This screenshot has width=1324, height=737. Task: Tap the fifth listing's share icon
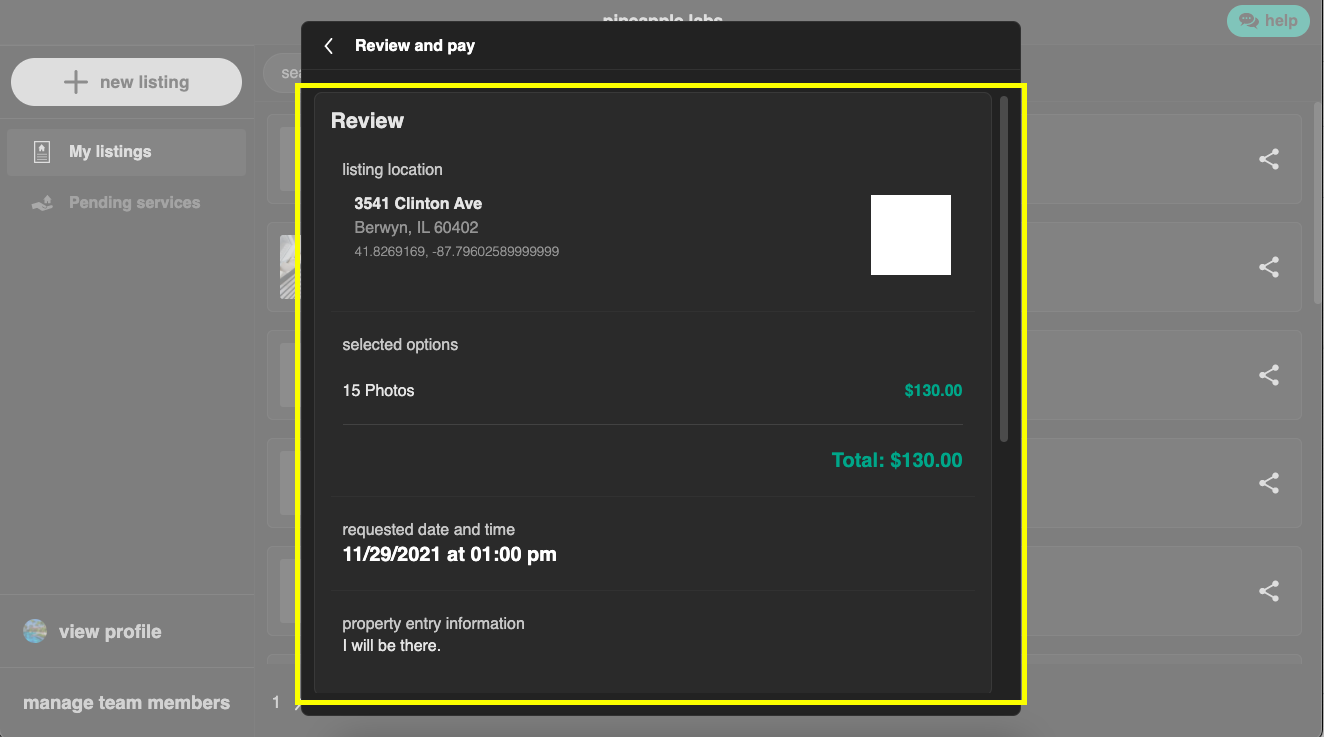tap(1268, 591)
